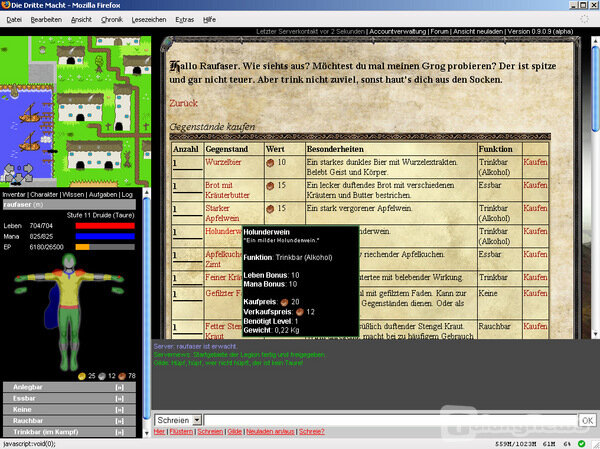
Task: Switch to the Log tab
Action: pyautogui.click(x=127, y=194)
